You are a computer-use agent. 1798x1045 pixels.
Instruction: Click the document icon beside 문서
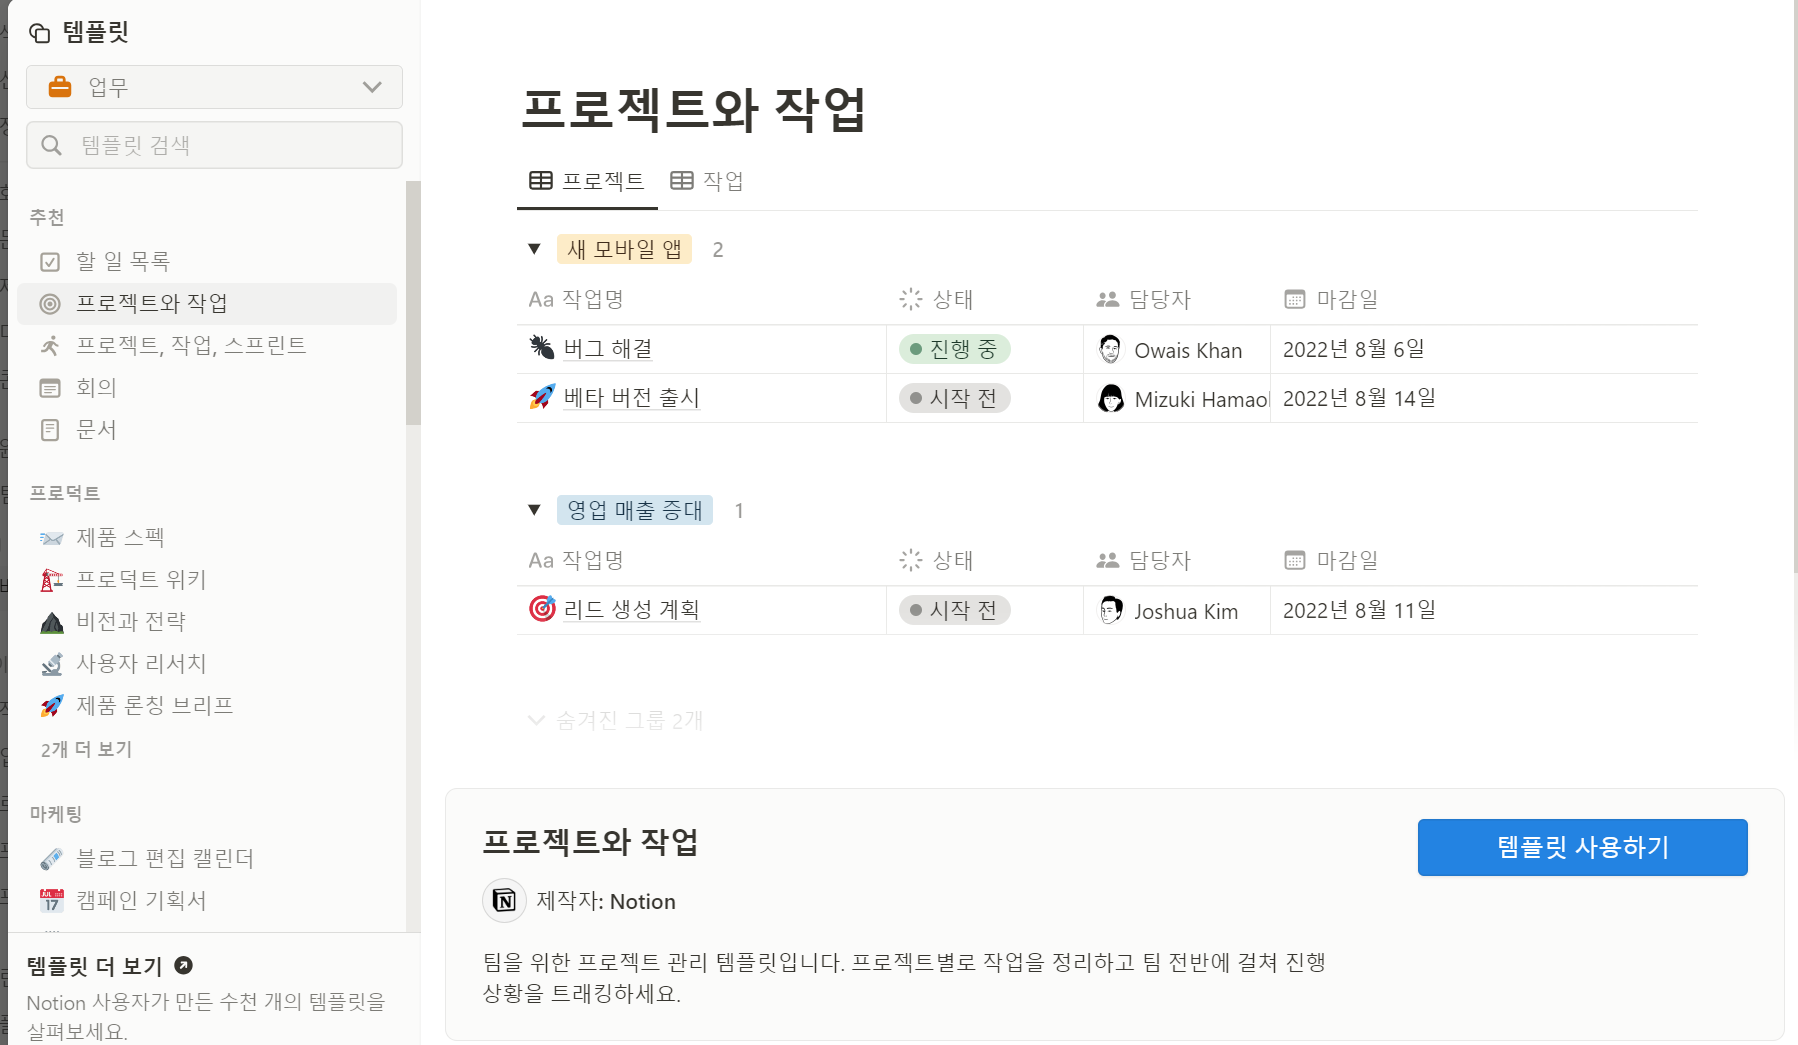(x=50, y=430)
